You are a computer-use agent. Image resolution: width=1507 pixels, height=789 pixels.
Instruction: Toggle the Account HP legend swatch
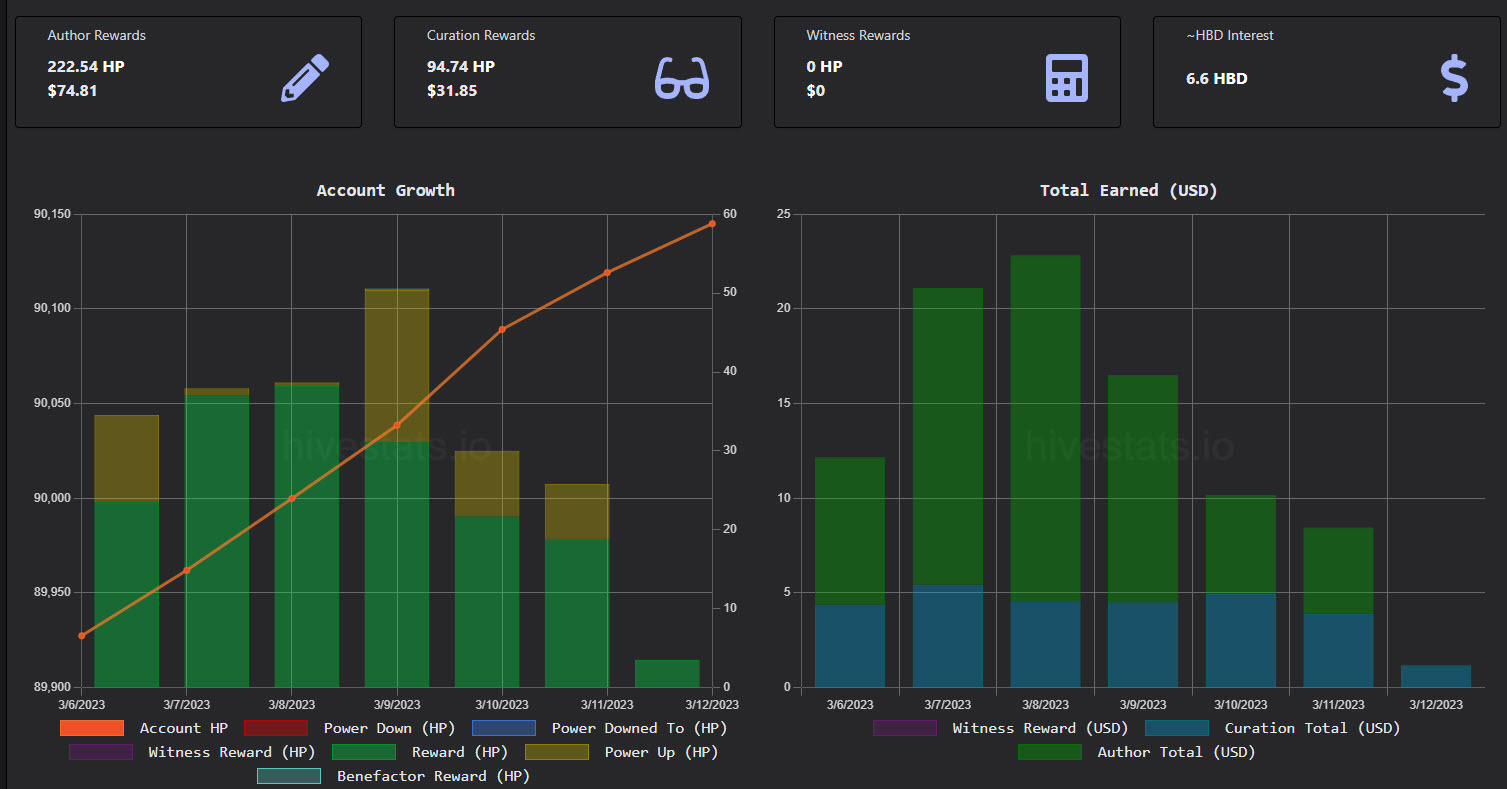tap(92, 728)
